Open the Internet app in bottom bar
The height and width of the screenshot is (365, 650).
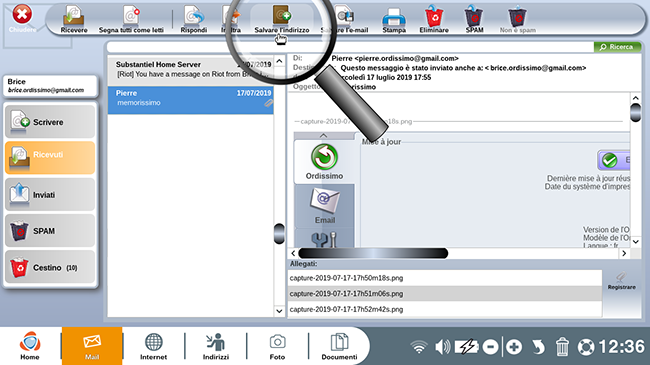[x=153, y=346]
